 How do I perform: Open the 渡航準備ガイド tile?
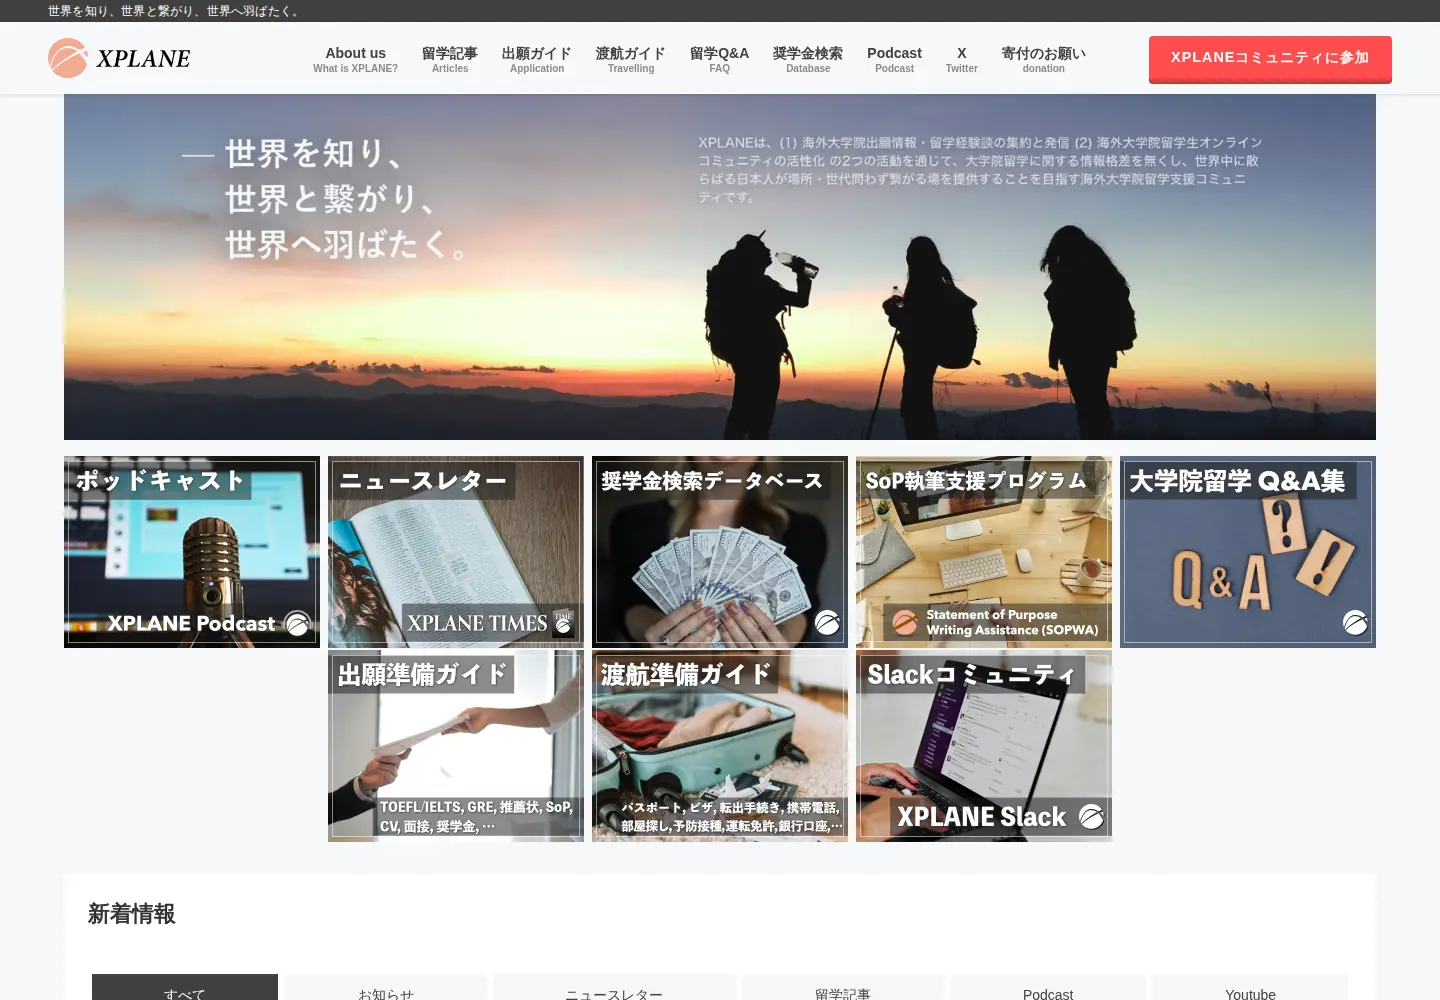coord(720,746)
